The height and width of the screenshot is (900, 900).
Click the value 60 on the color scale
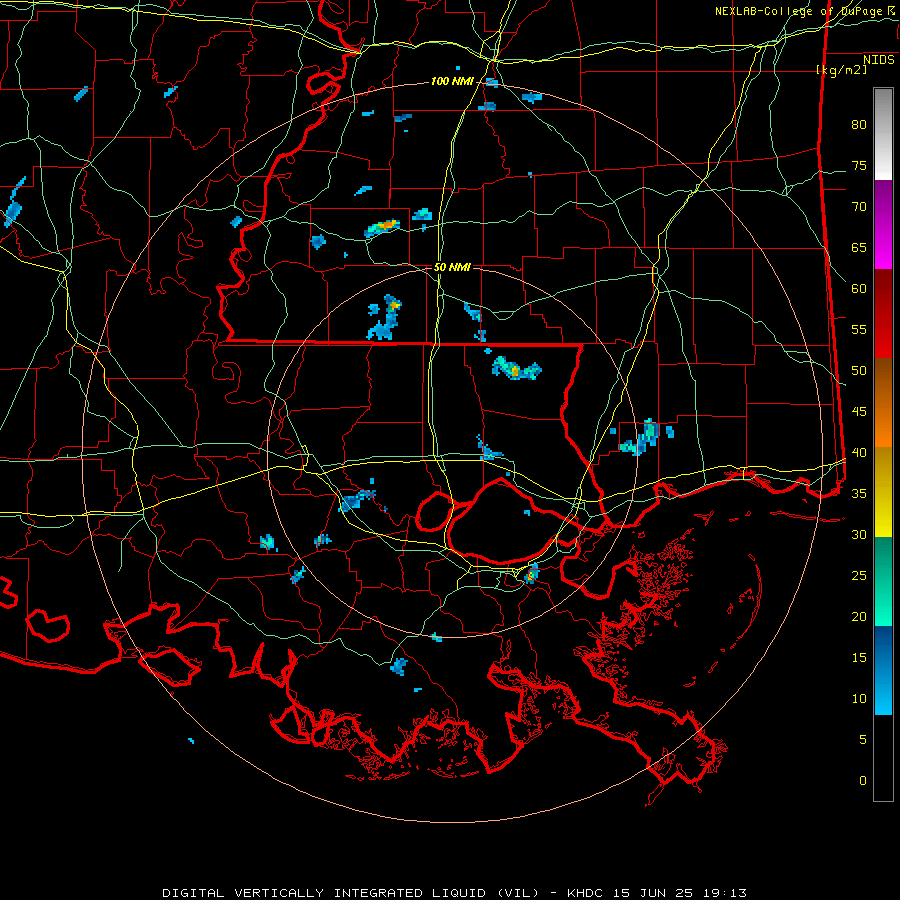[859, 289]
